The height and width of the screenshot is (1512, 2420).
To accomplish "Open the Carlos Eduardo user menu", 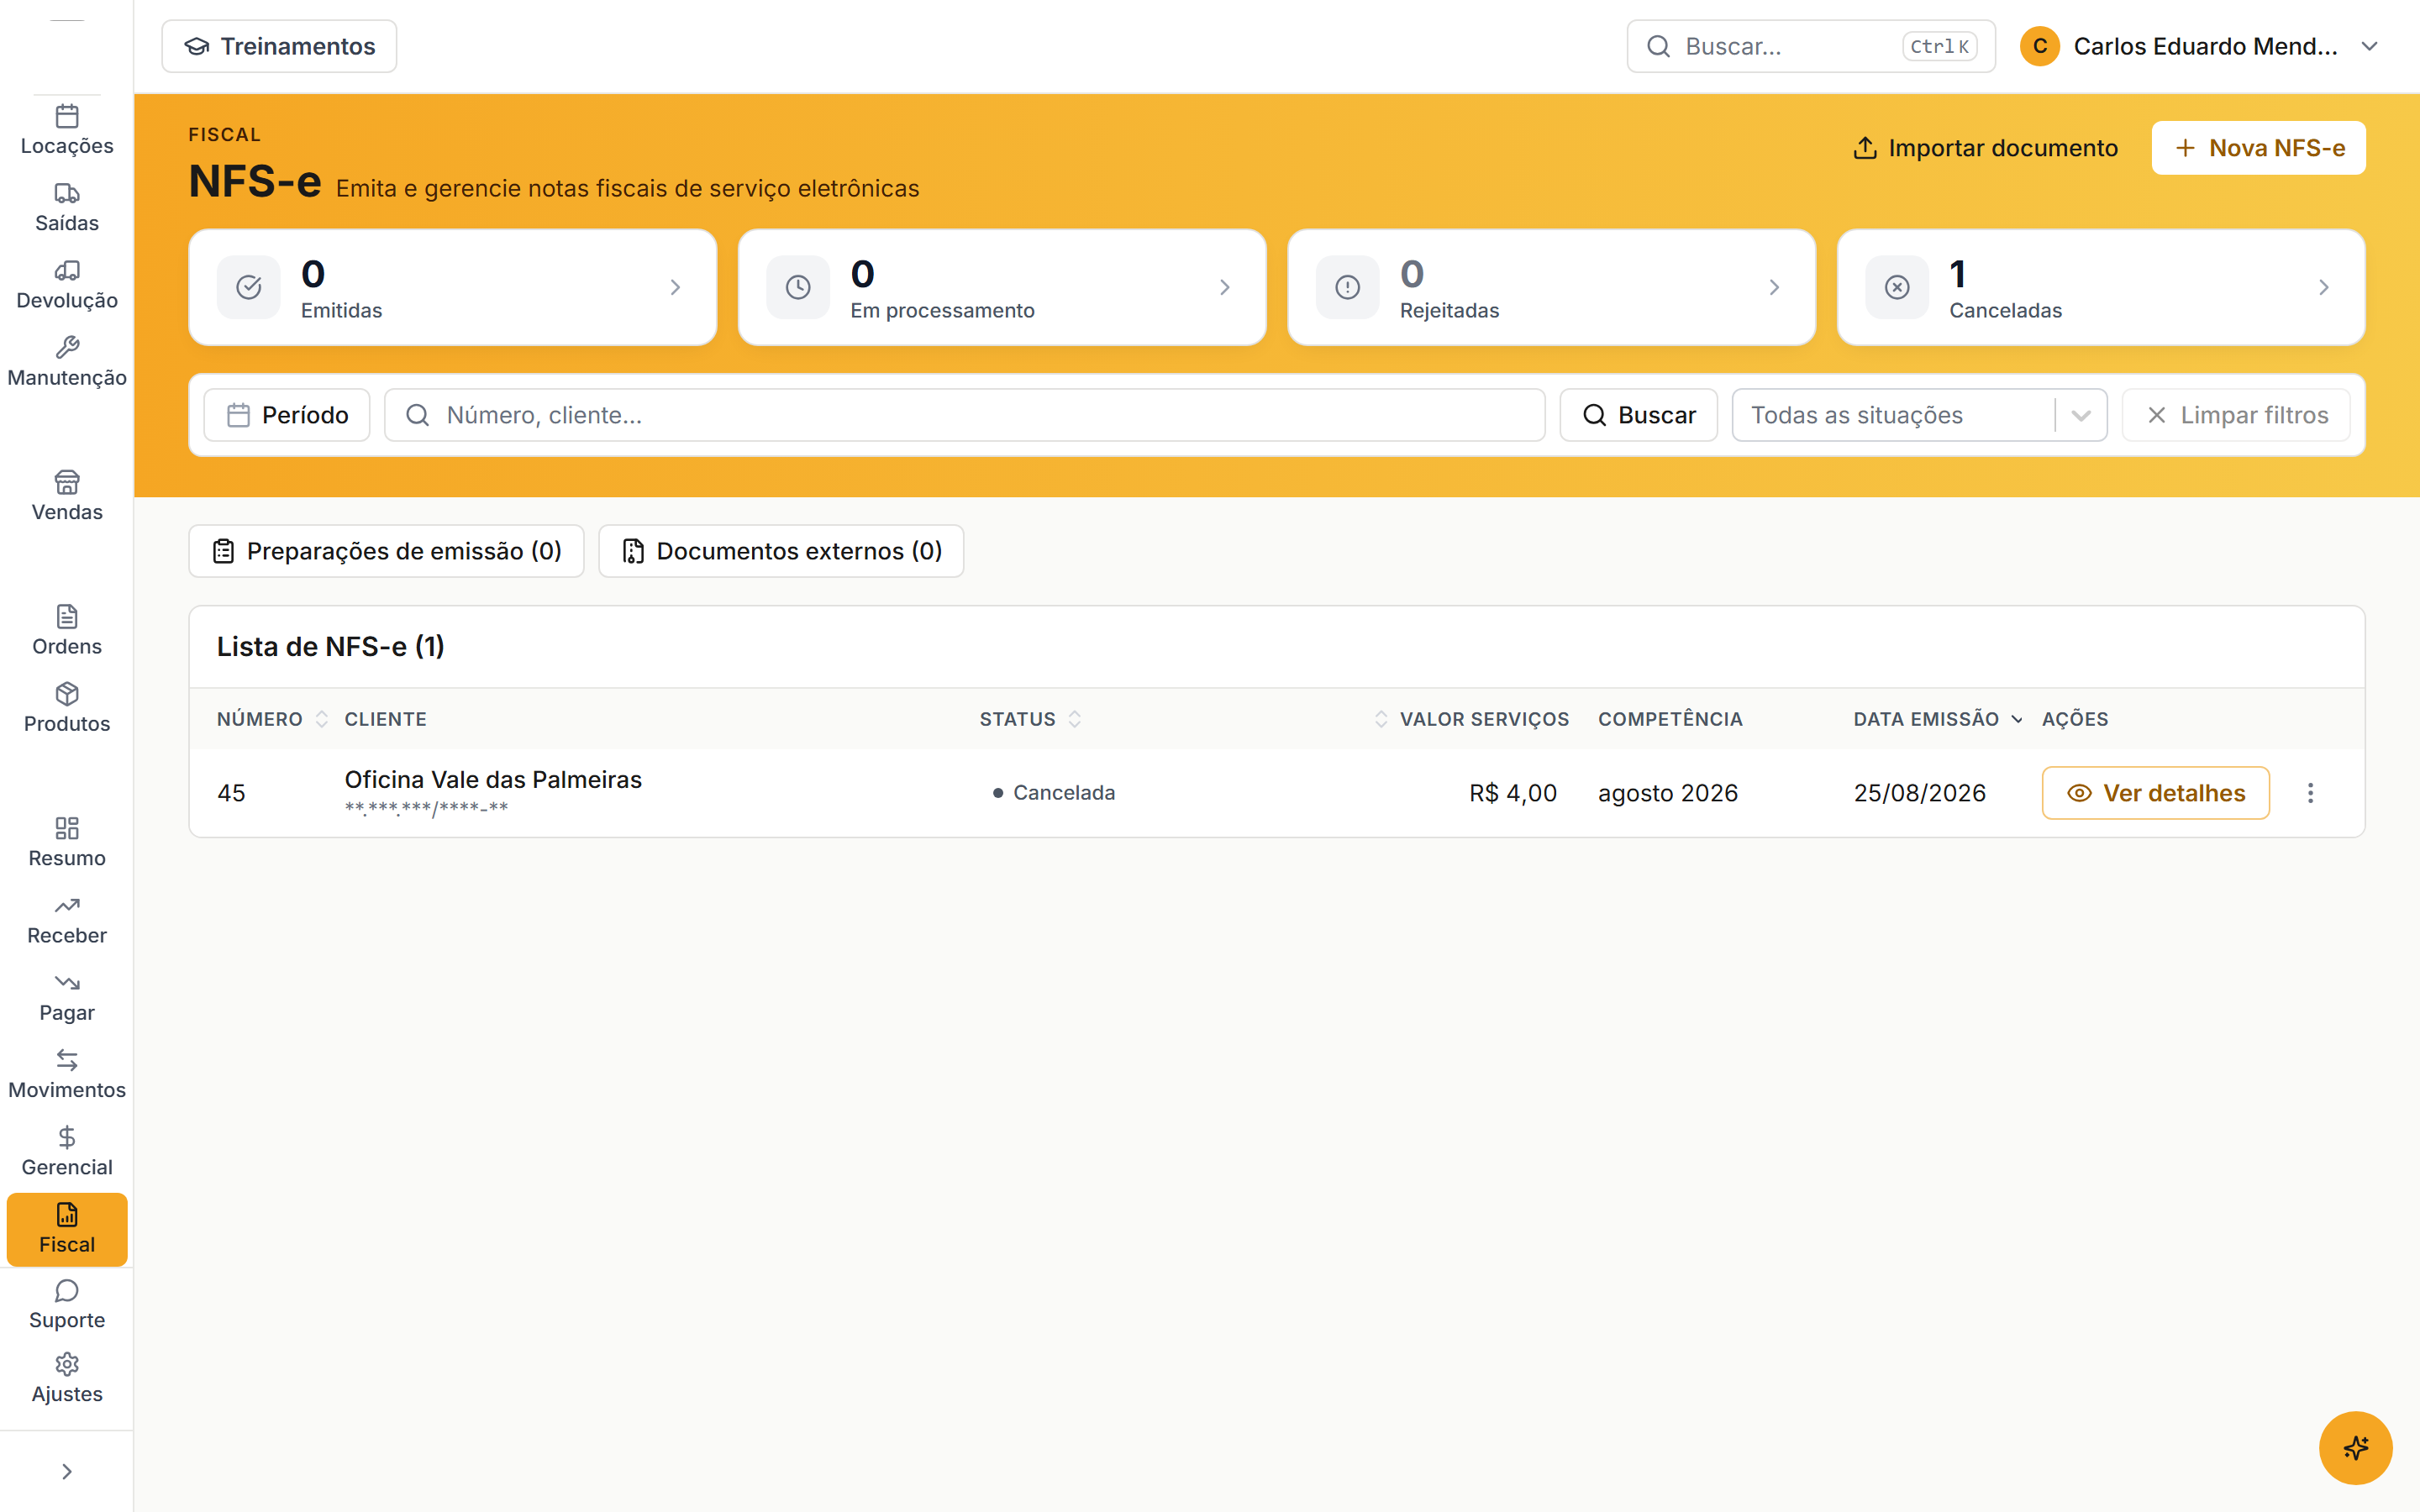I will coord(2199,46).
